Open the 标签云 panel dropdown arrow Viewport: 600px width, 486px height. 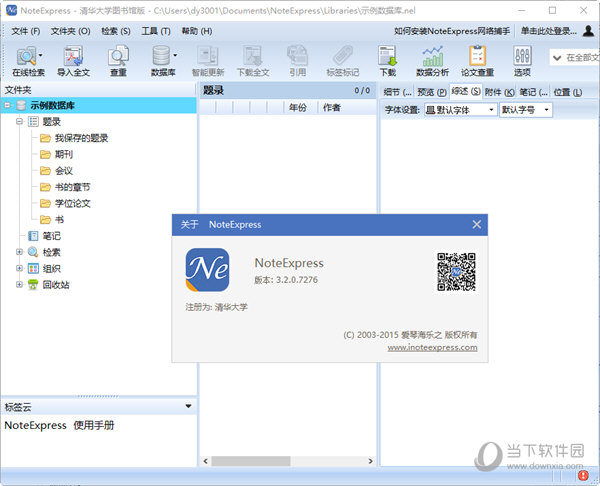(x=188, y=406)
